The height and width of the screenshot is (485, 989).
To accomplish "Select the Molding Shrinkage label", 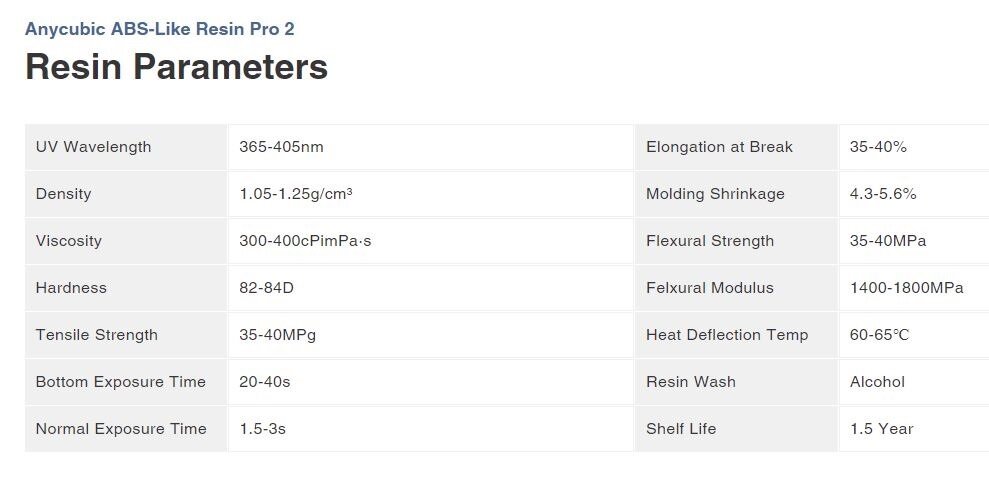I will [715, 194].
